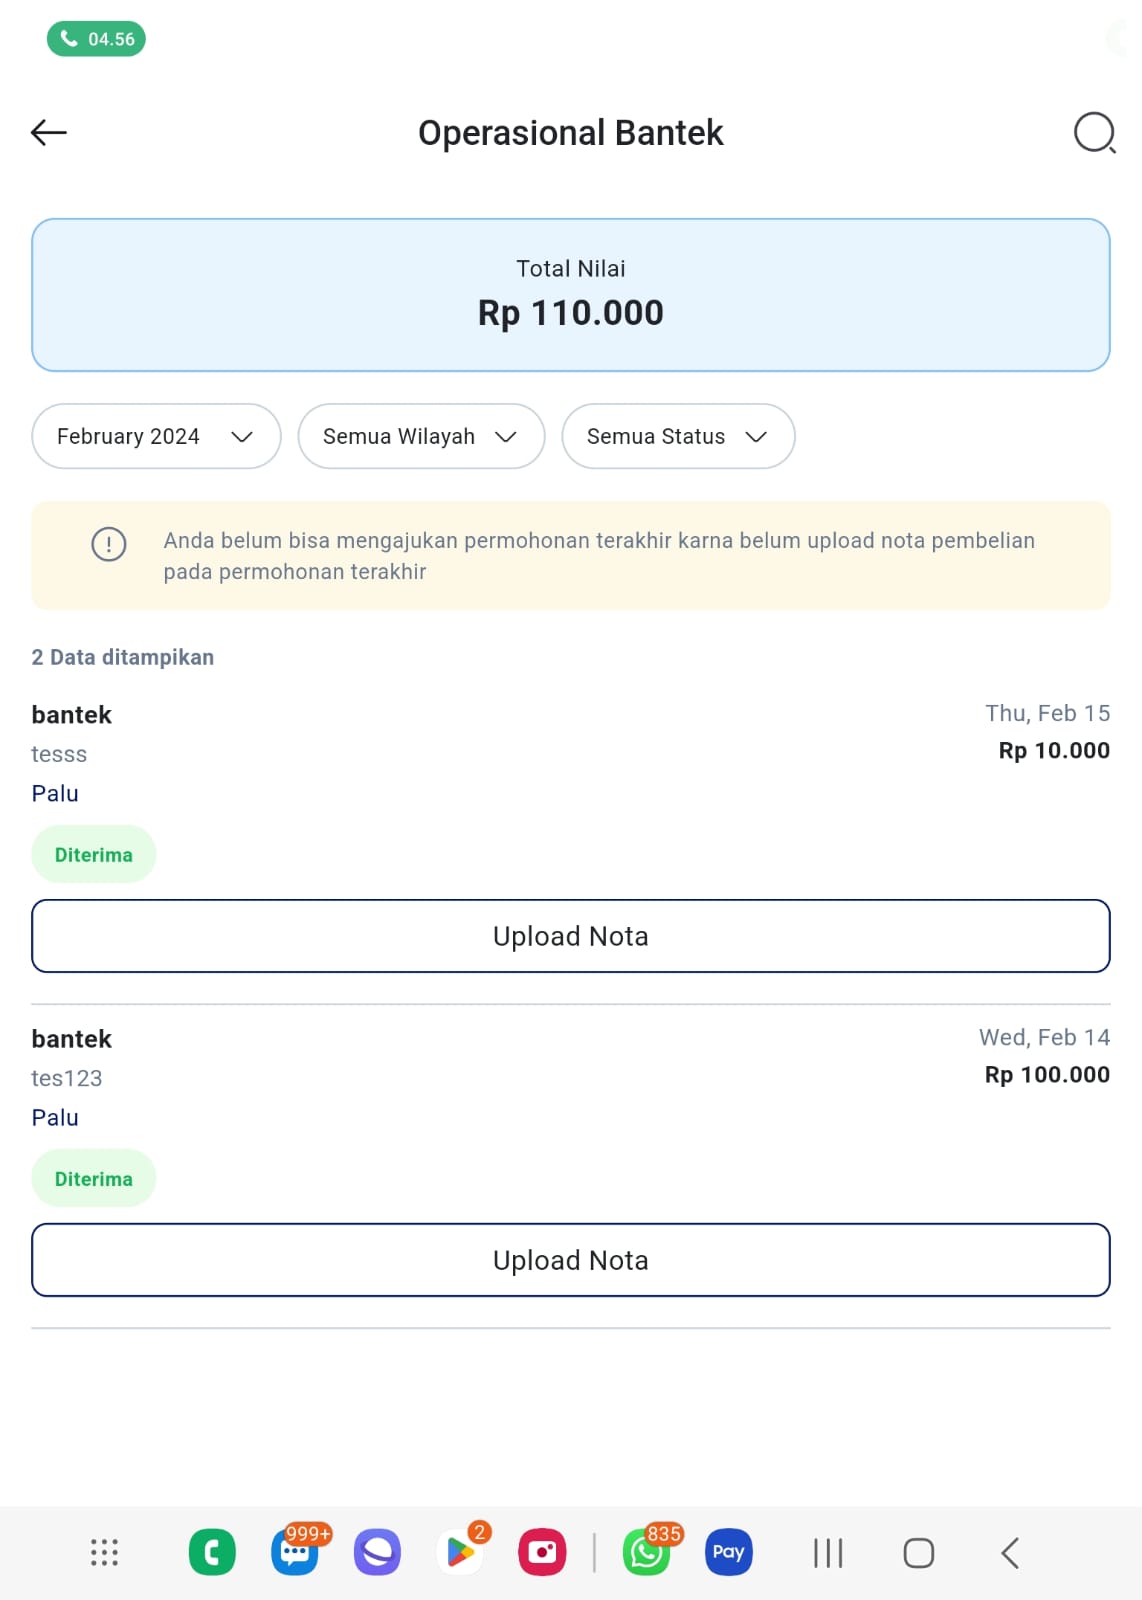The height and width of the screenshot is (1600, 1142).
Task: Tap the warning info circle icon
Action: (109, 545)
